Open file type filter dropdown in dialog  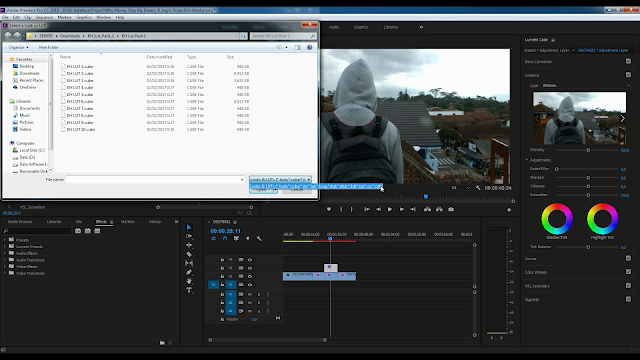(280, 179)
